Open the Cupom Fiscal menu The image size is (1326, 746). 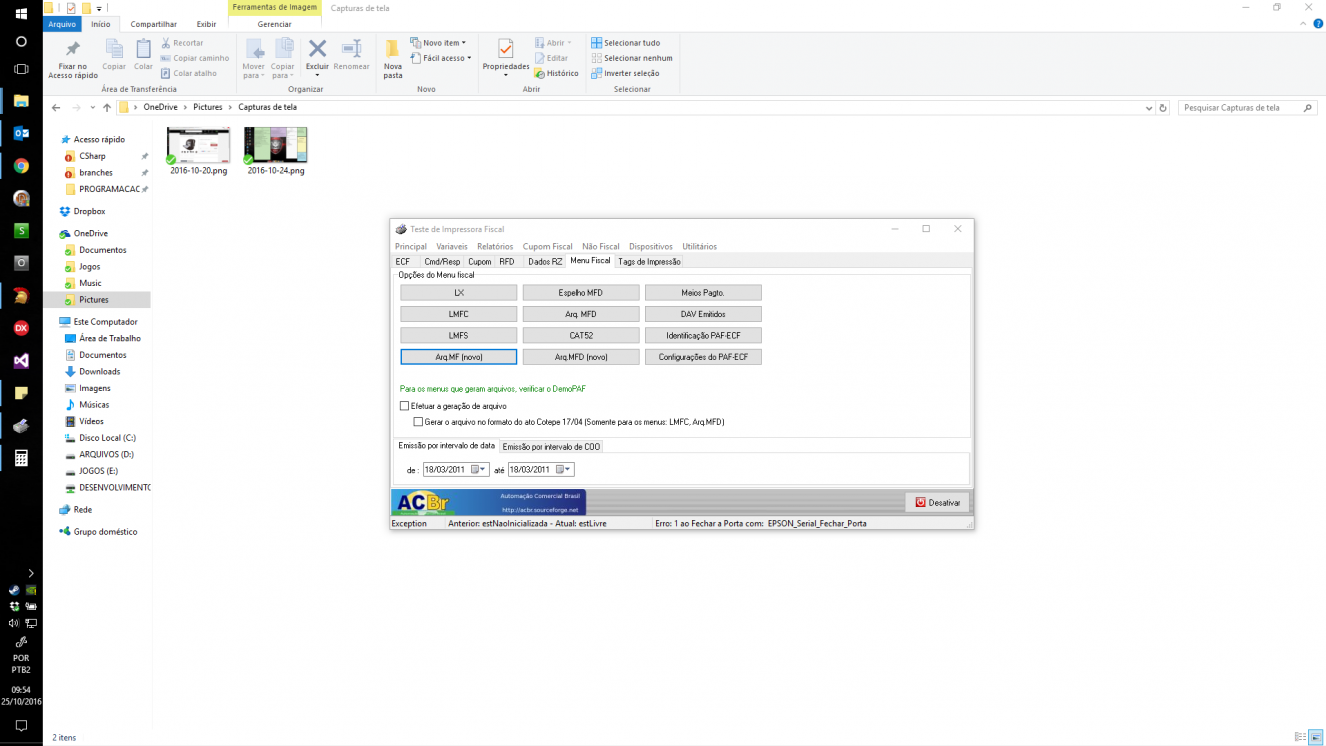(547, 246)
